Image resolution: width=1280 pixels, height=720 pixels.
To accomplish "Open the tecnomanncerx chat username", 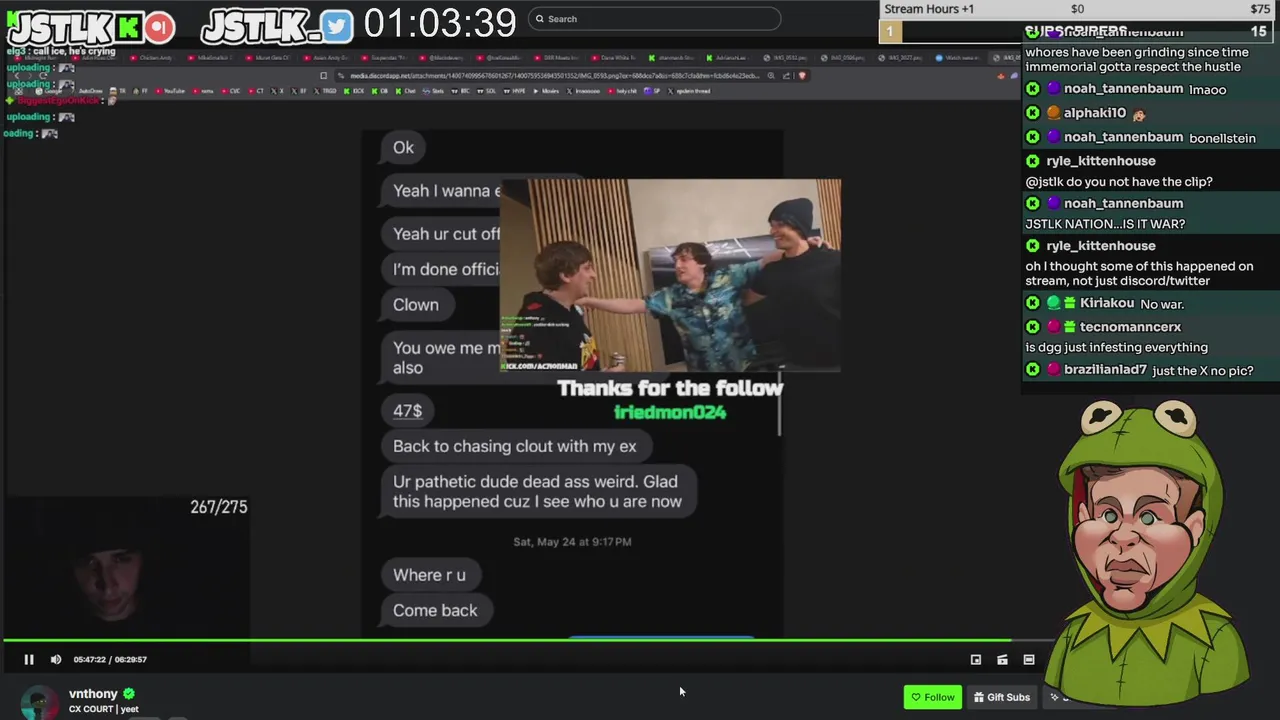I will tap(1130, 327).
